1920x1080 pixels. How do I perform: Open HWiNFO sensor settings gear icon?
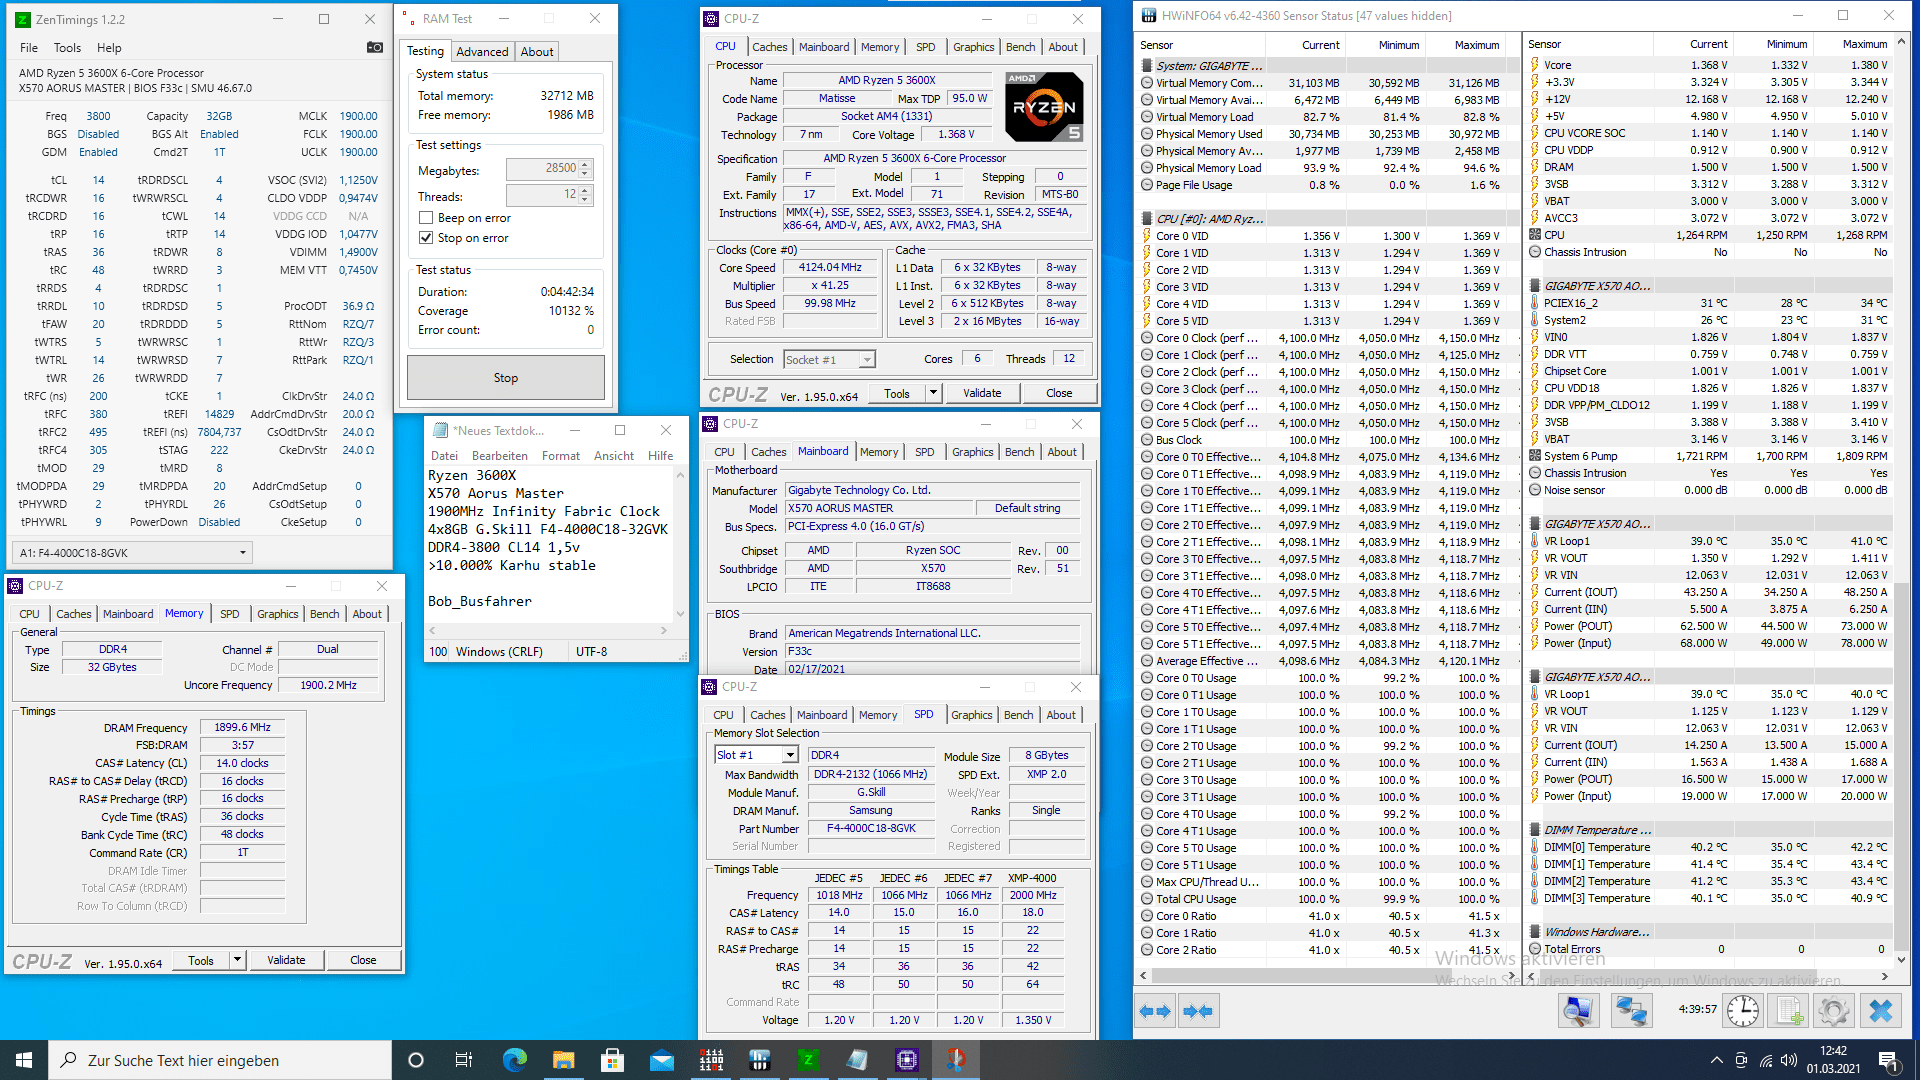click(x=1833, y=1011)
